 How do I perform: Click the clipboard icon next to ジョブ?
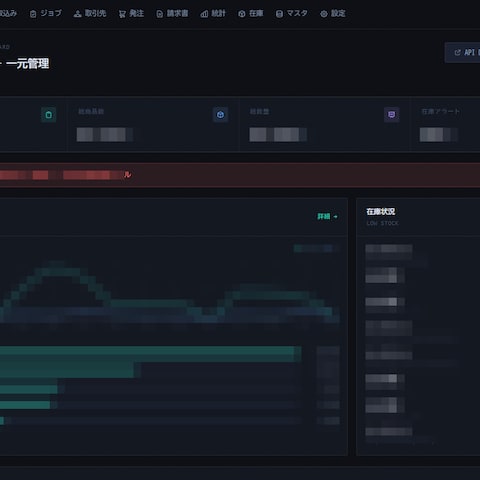[33, 14]
